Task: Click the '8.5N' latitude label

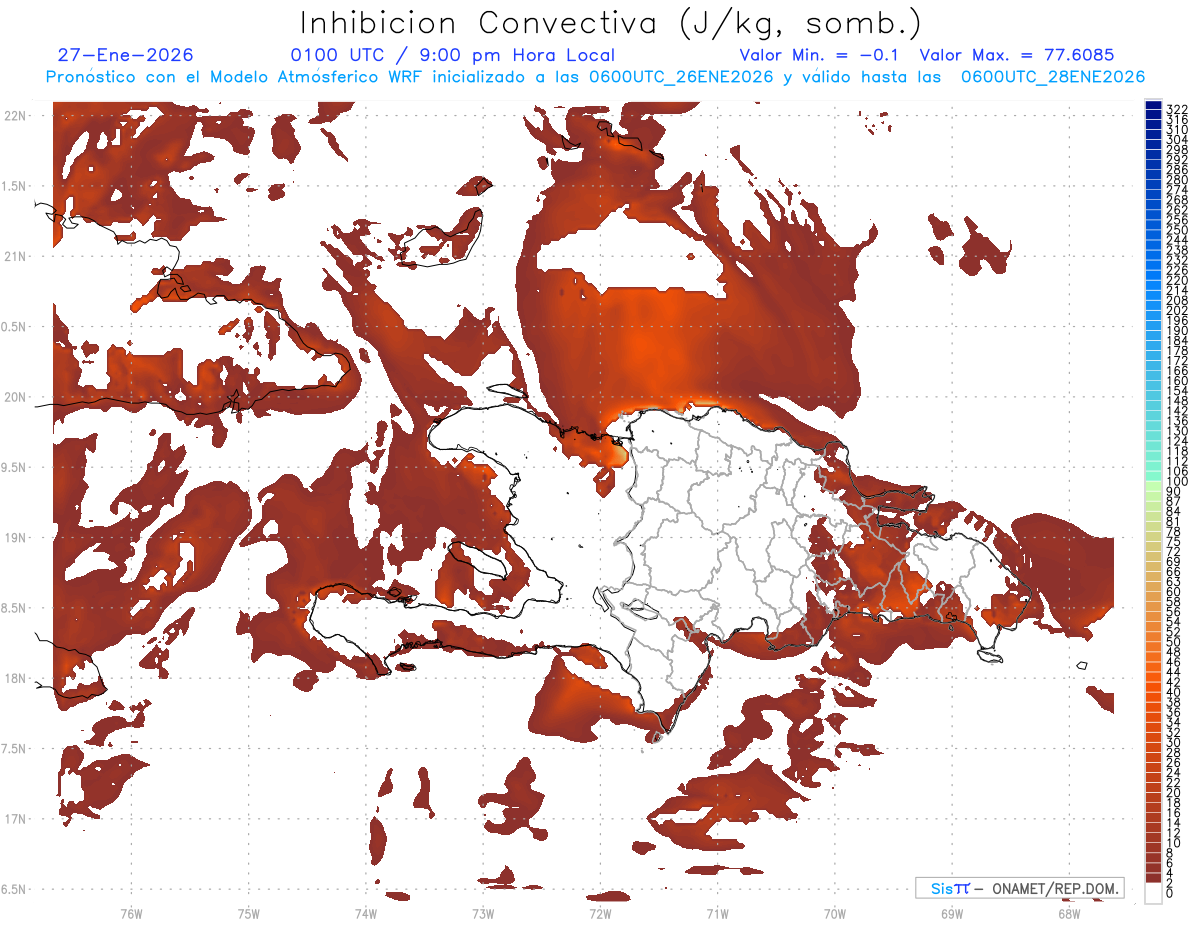Action: click(x=14, y=608)
